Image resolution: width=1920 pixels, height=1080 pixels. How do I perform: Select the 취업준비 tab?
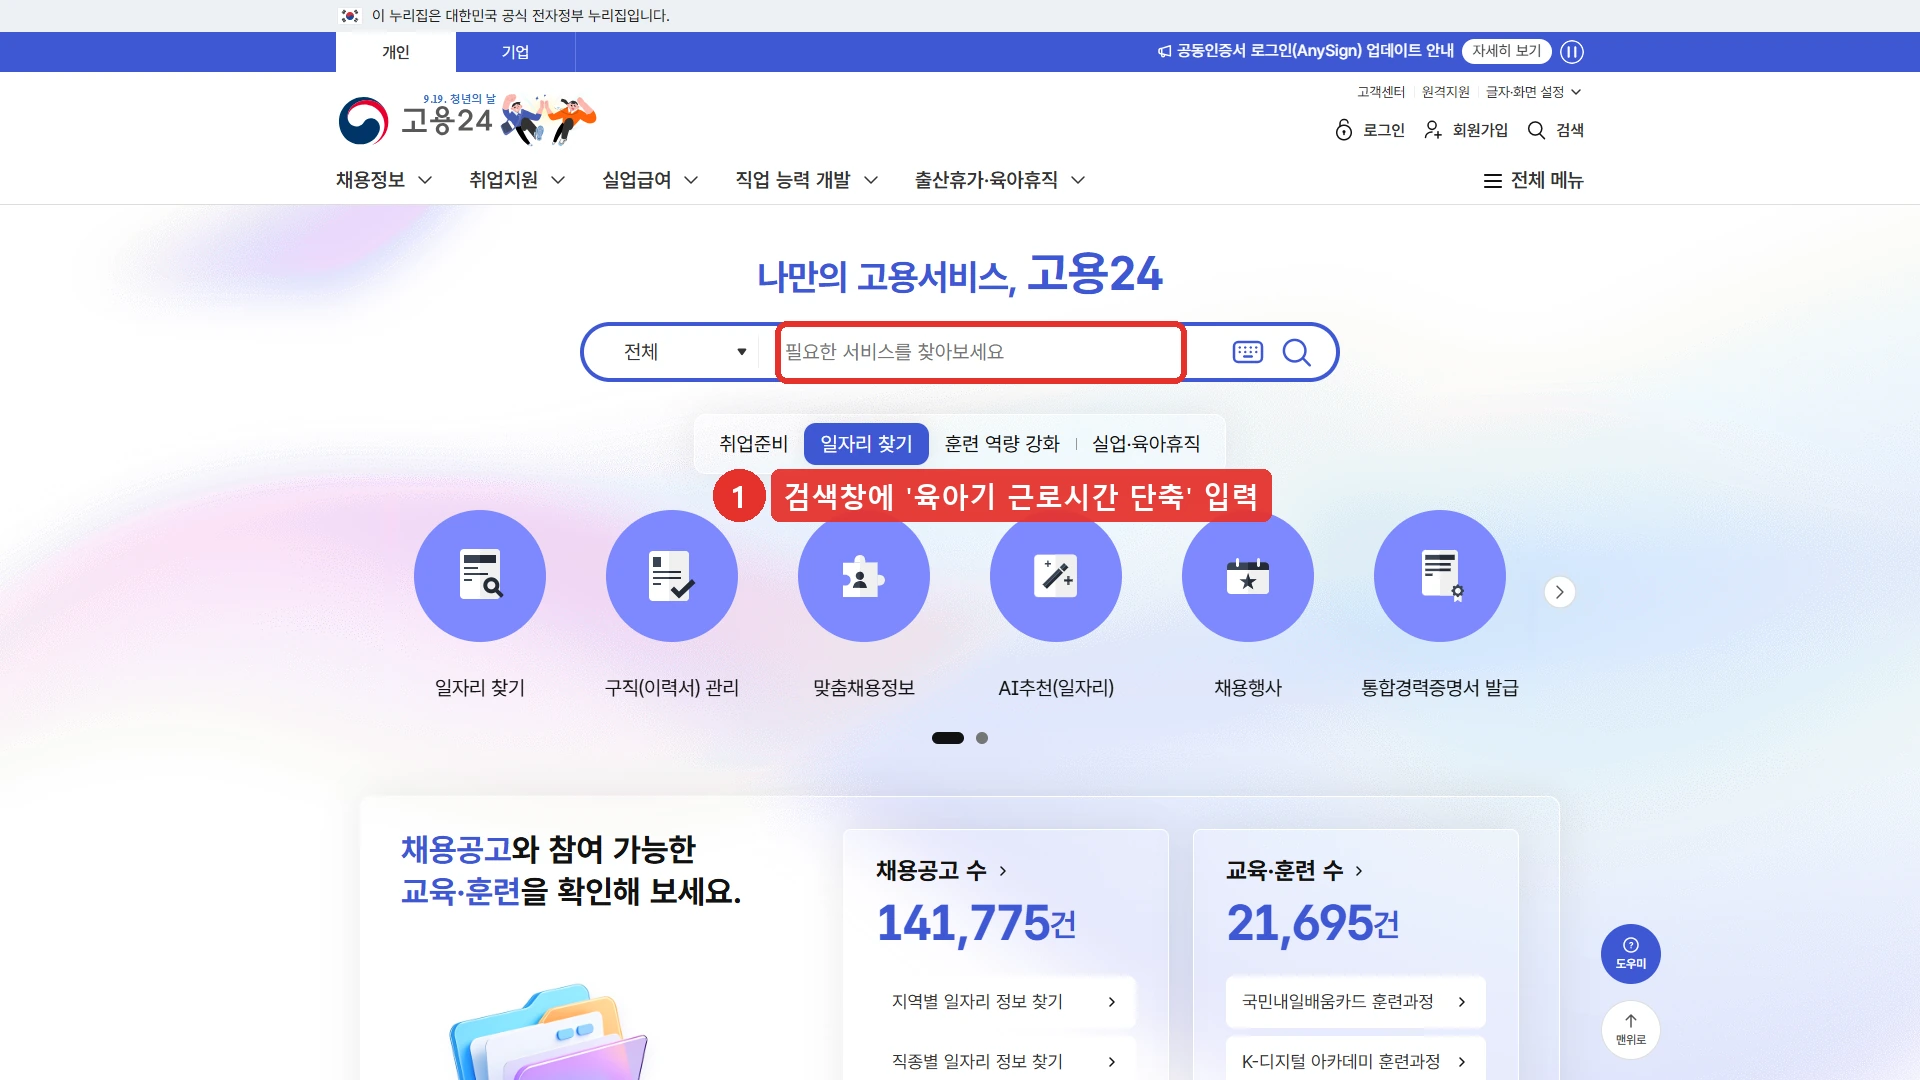click(753, 444)
